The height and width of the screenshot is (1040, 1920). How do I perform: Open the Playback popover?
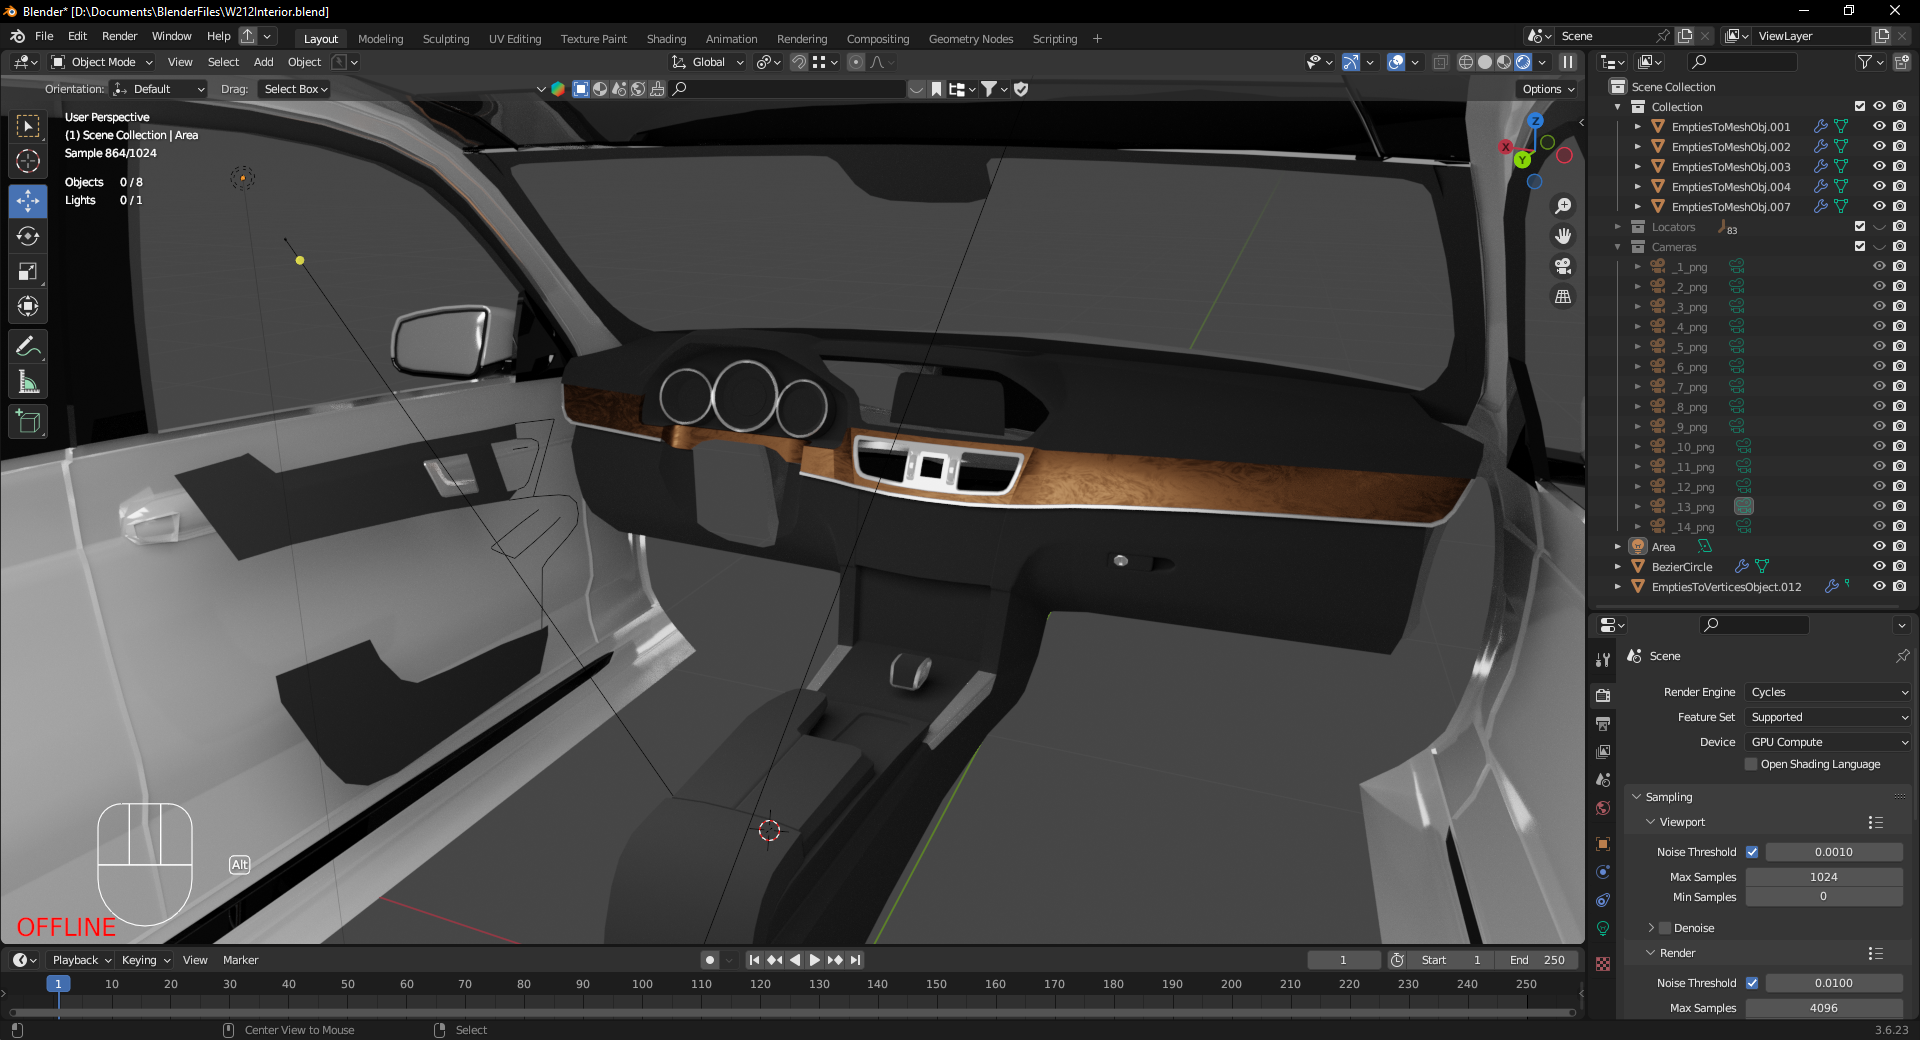pyautogui.click(x=81, y=960)
